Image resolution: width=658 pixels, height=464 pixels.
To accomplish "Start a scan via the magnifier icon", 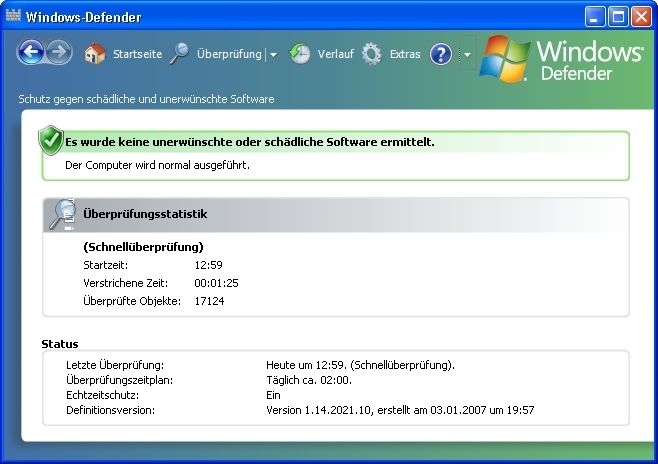I will pos(180,54).
